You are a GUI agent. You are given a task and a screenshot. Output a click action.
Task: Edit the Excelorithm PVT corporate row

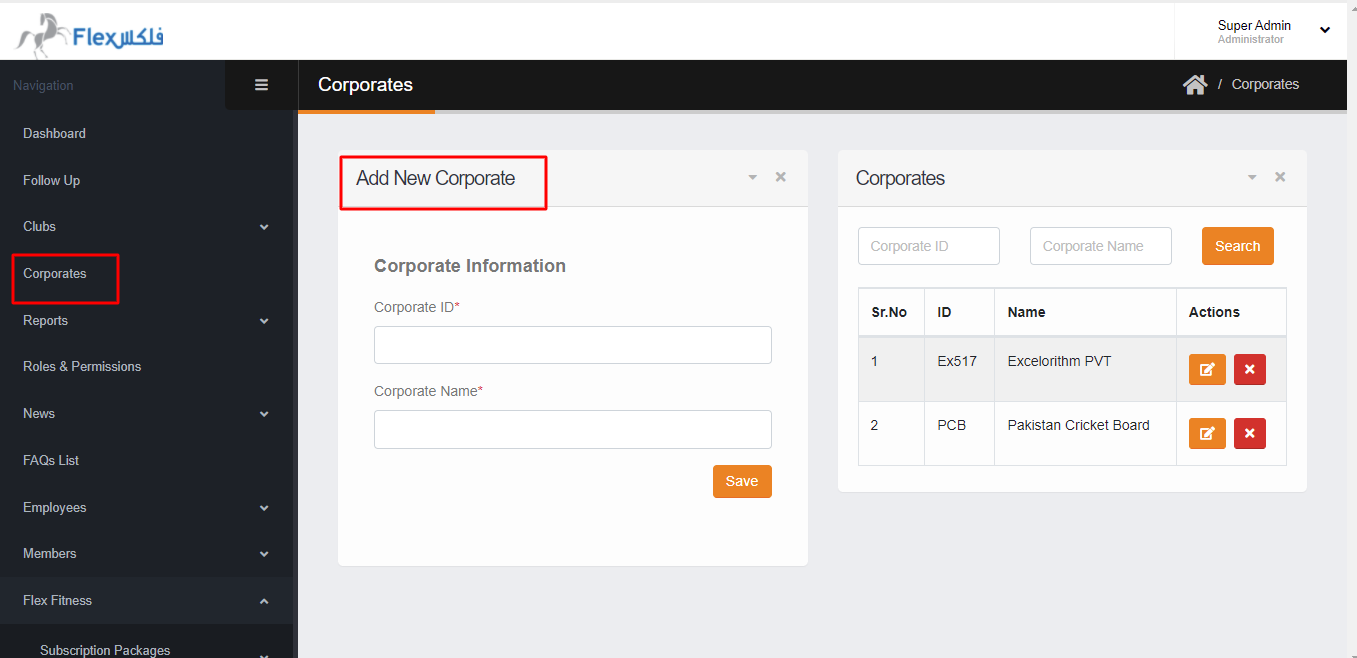point(1207,369)
